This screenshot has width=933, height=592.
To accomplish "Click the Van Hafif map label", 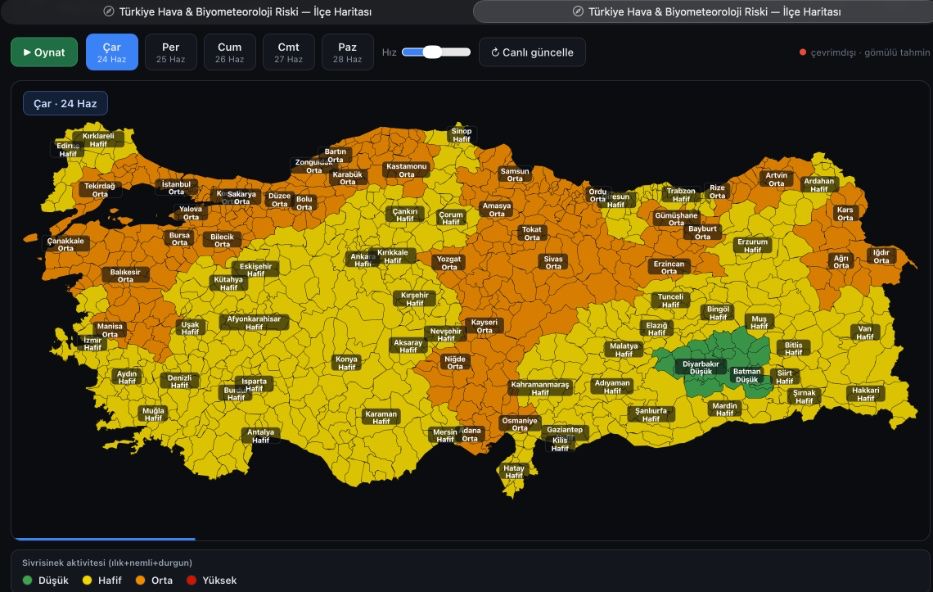I will 865,333.
